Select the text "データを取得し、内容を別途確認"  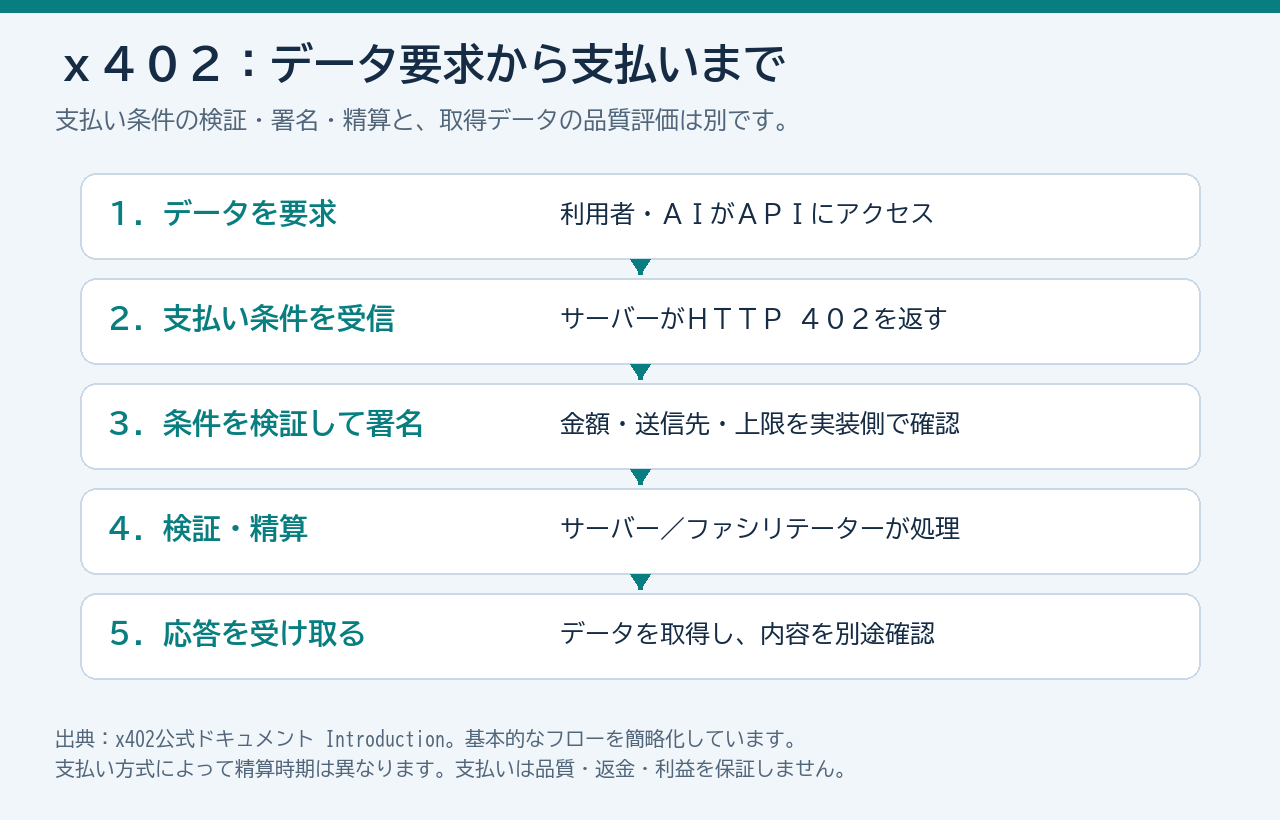click(747, 634)
